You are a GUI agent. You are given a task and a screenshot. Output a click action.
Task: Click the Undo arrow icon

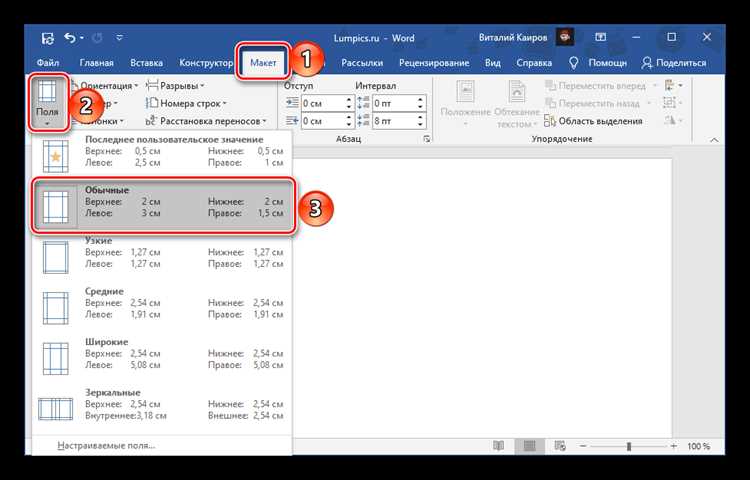[x=70, y=38]
